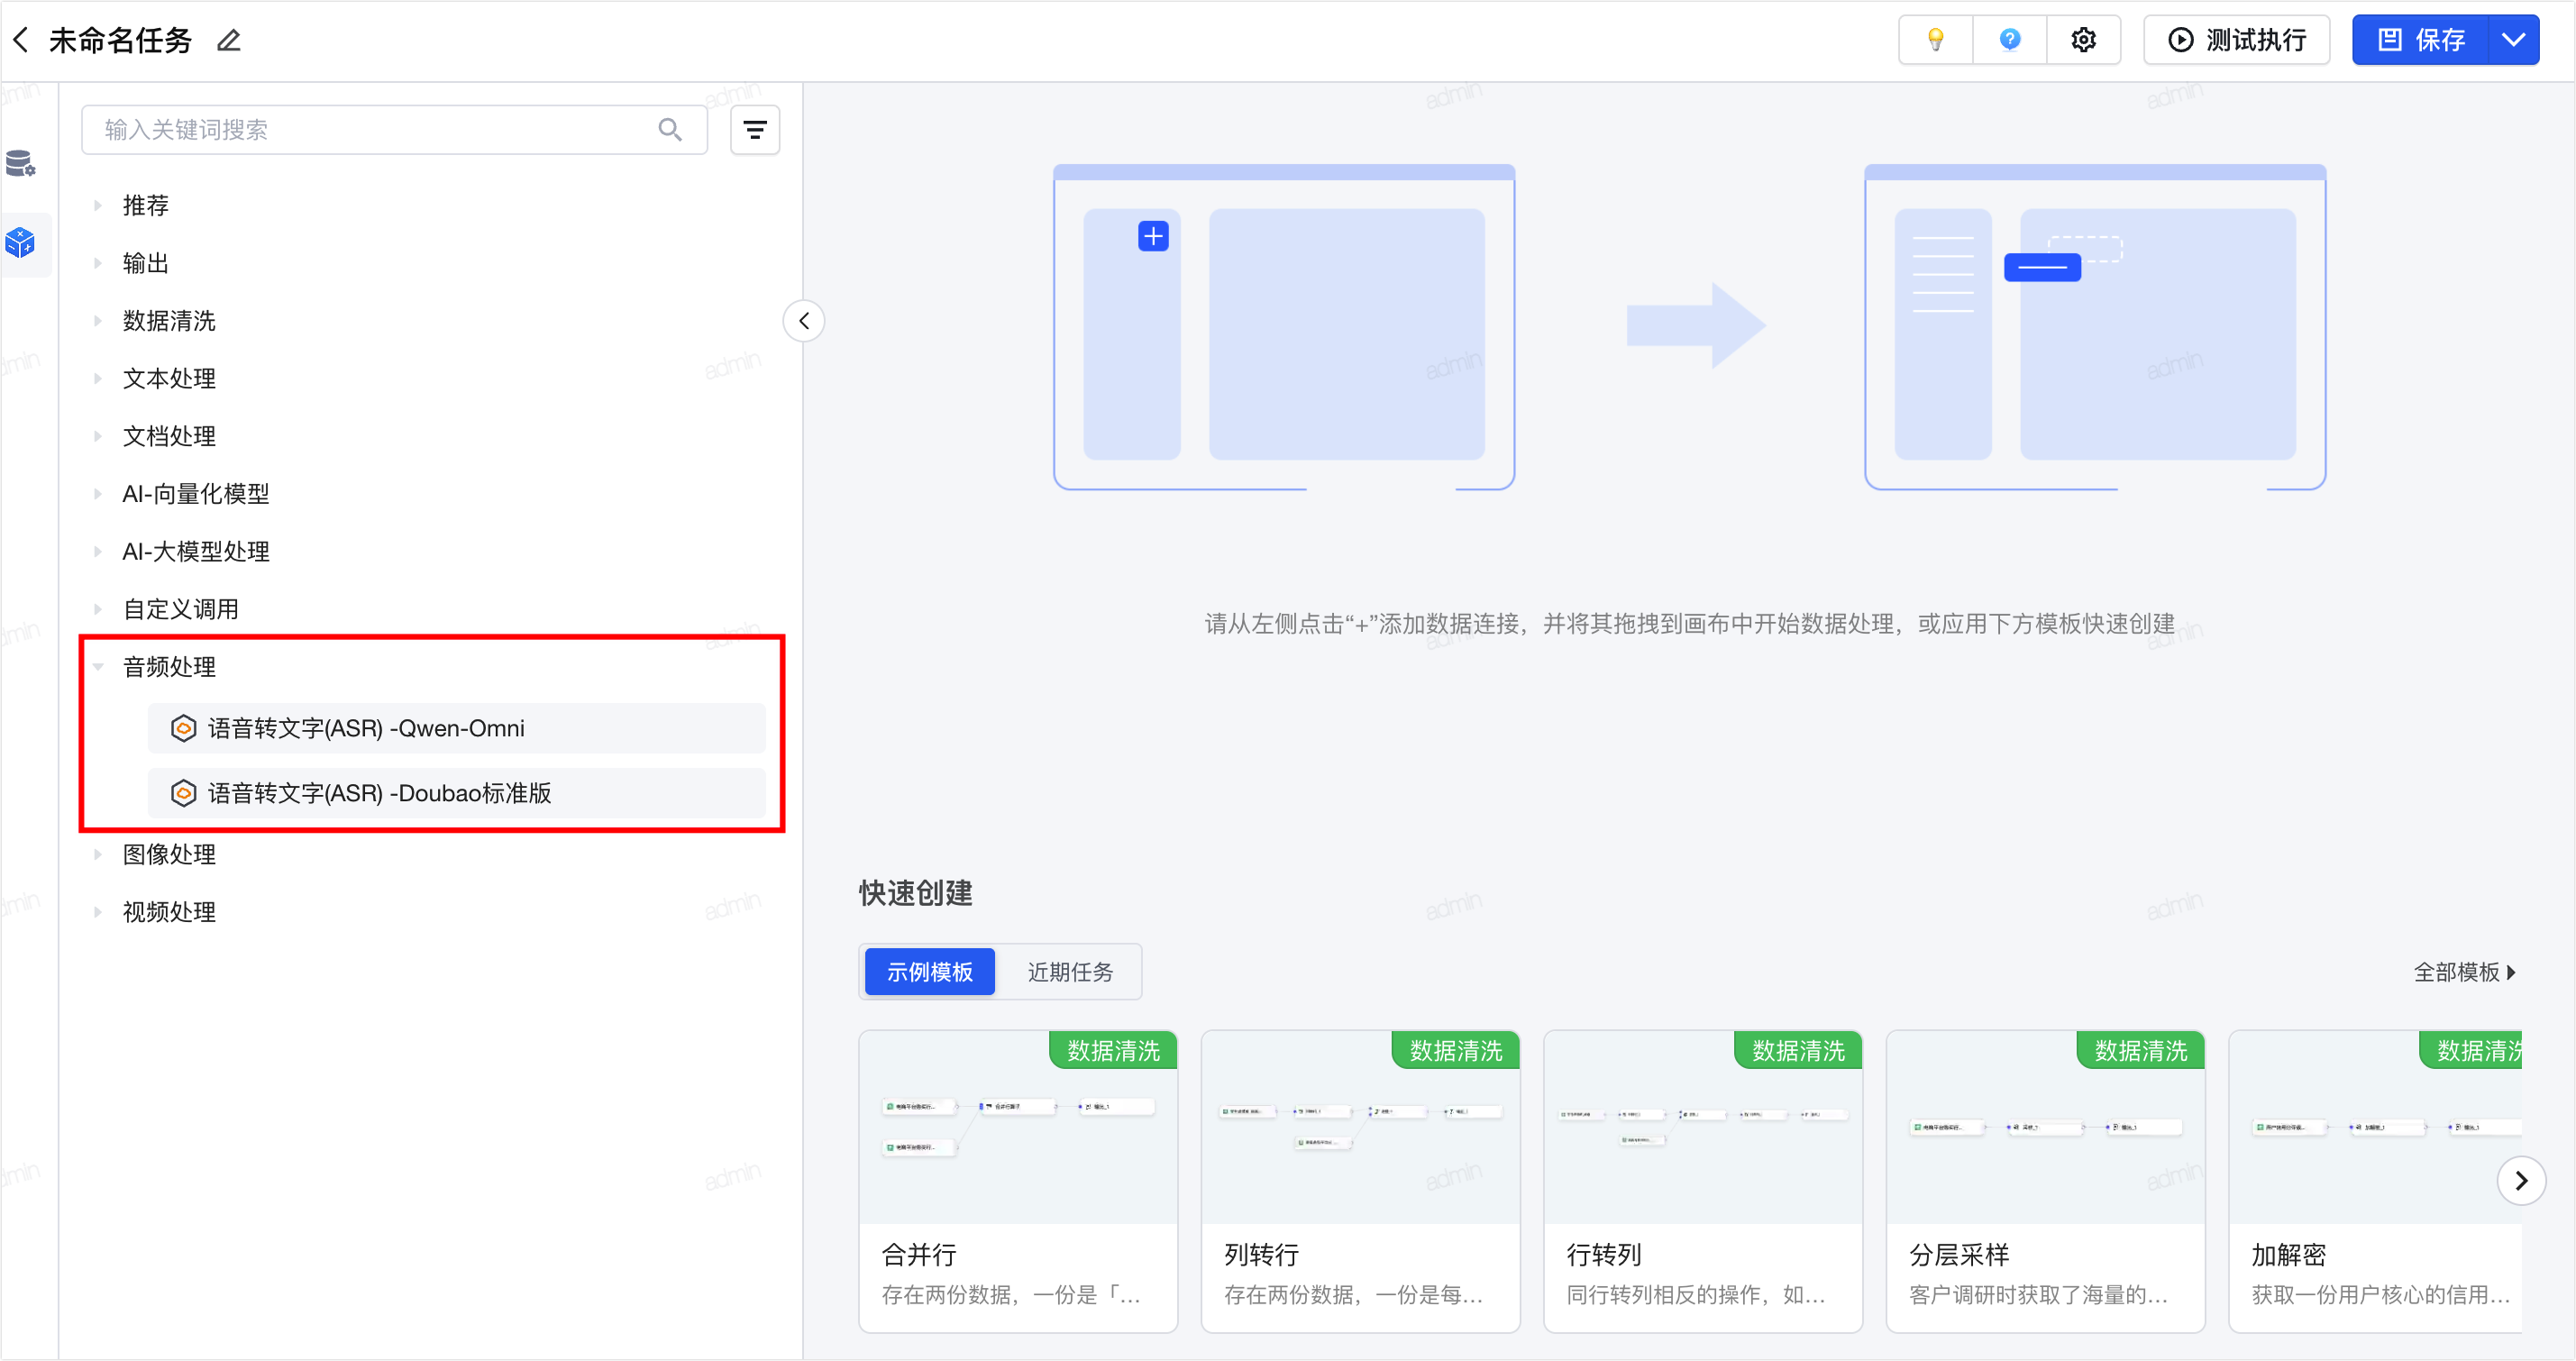2576x1361 pixels.
Task: Edit the task name with the pencil icon
Action: point(229,40)
